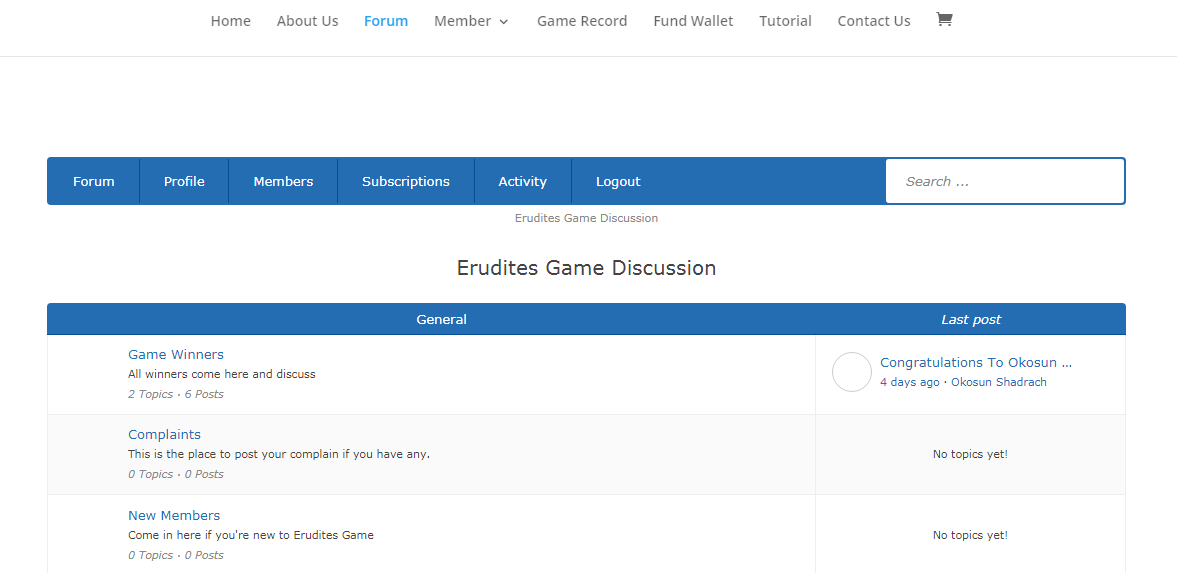1177x573 pixels.
Task: Open the Tutorial page
Action: (785, 21)
